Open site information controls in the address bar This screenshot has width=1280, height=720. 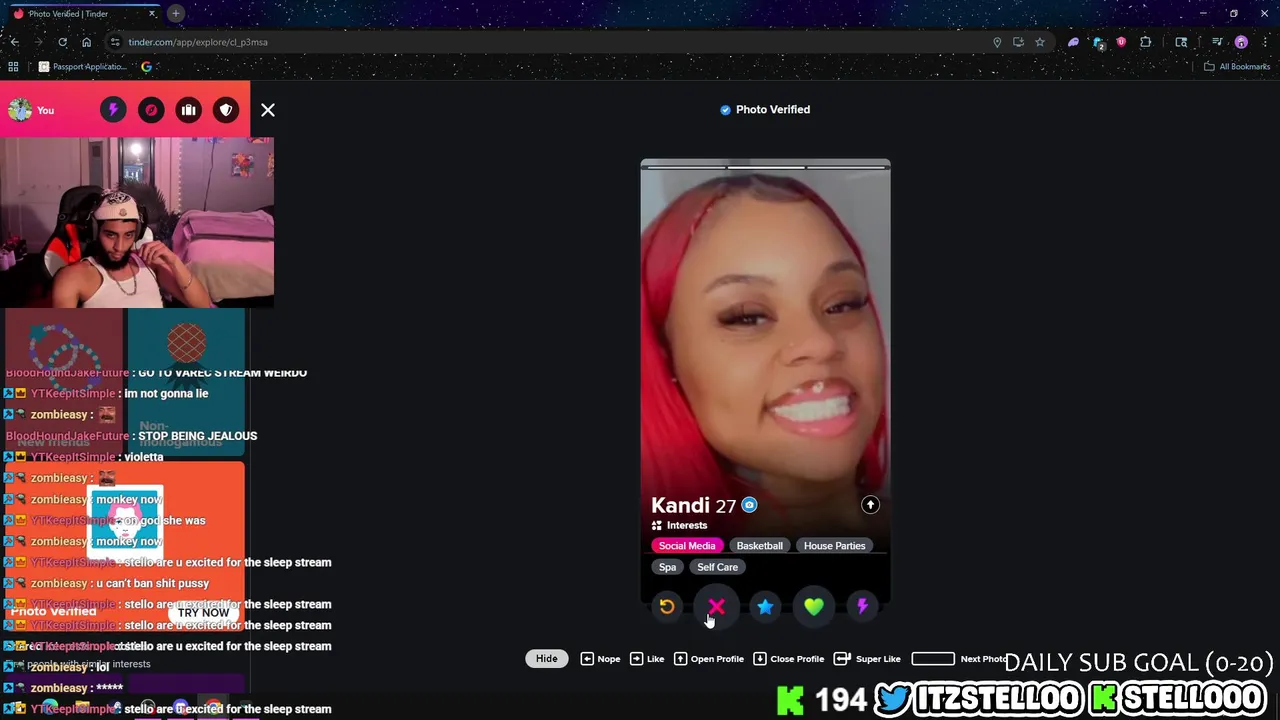click(x=115, y=42)
